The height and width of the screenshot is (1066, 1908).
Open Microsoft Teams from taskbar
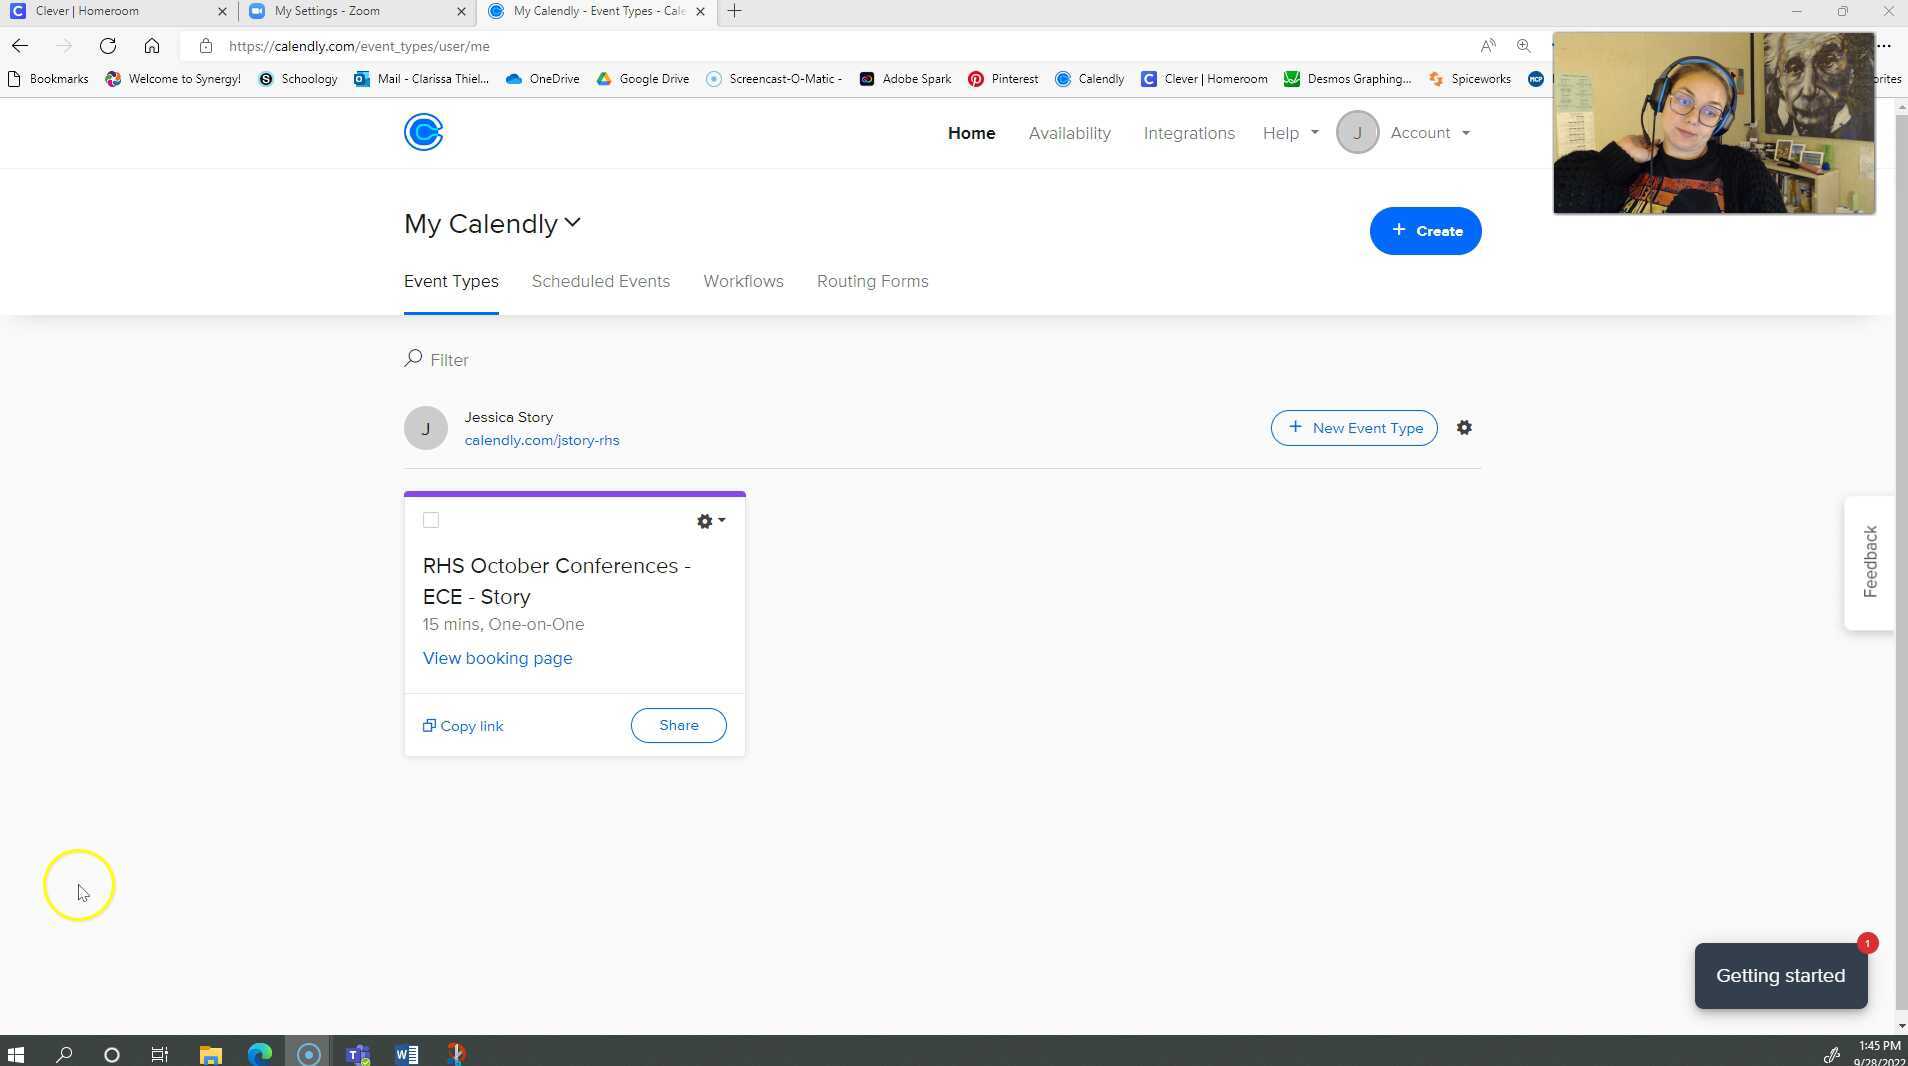pyautogui.click(x=358, y=1054)
